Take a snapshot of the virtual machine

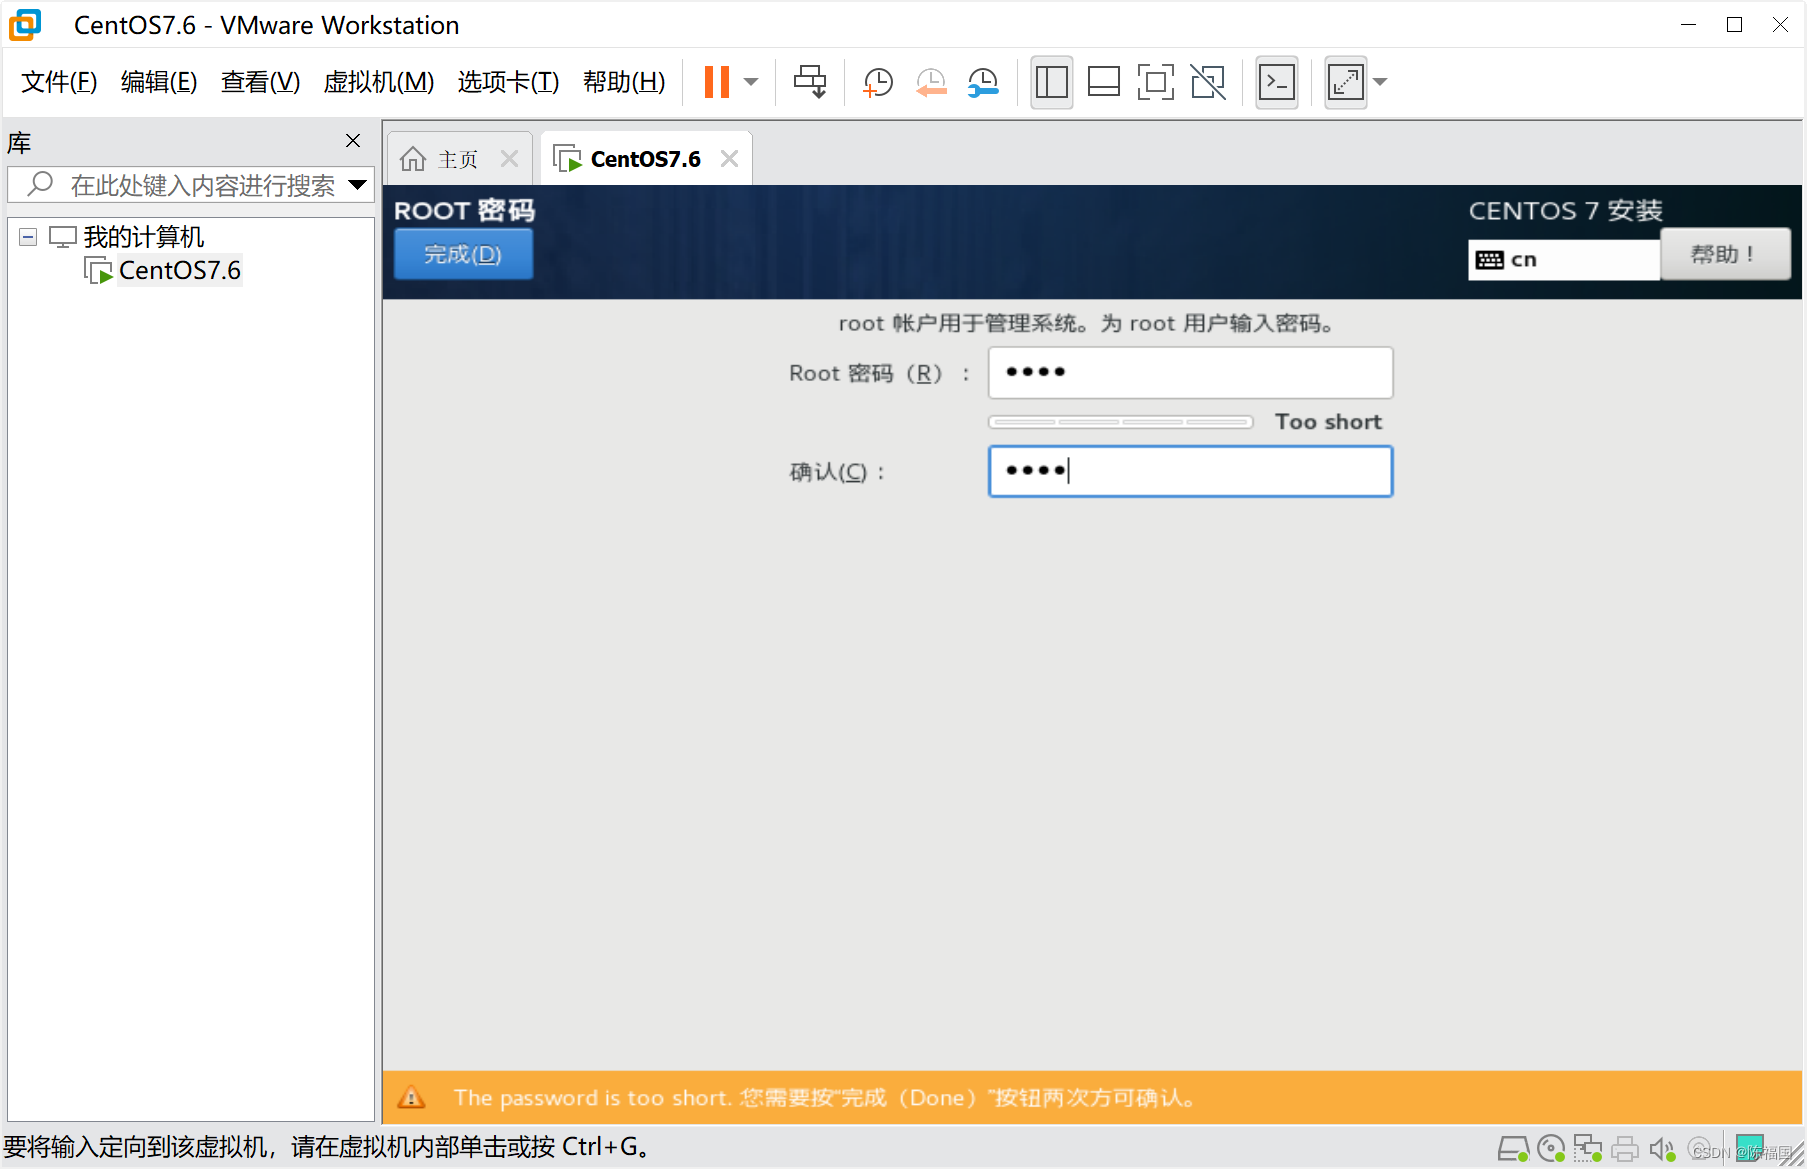tap(878, 82)
